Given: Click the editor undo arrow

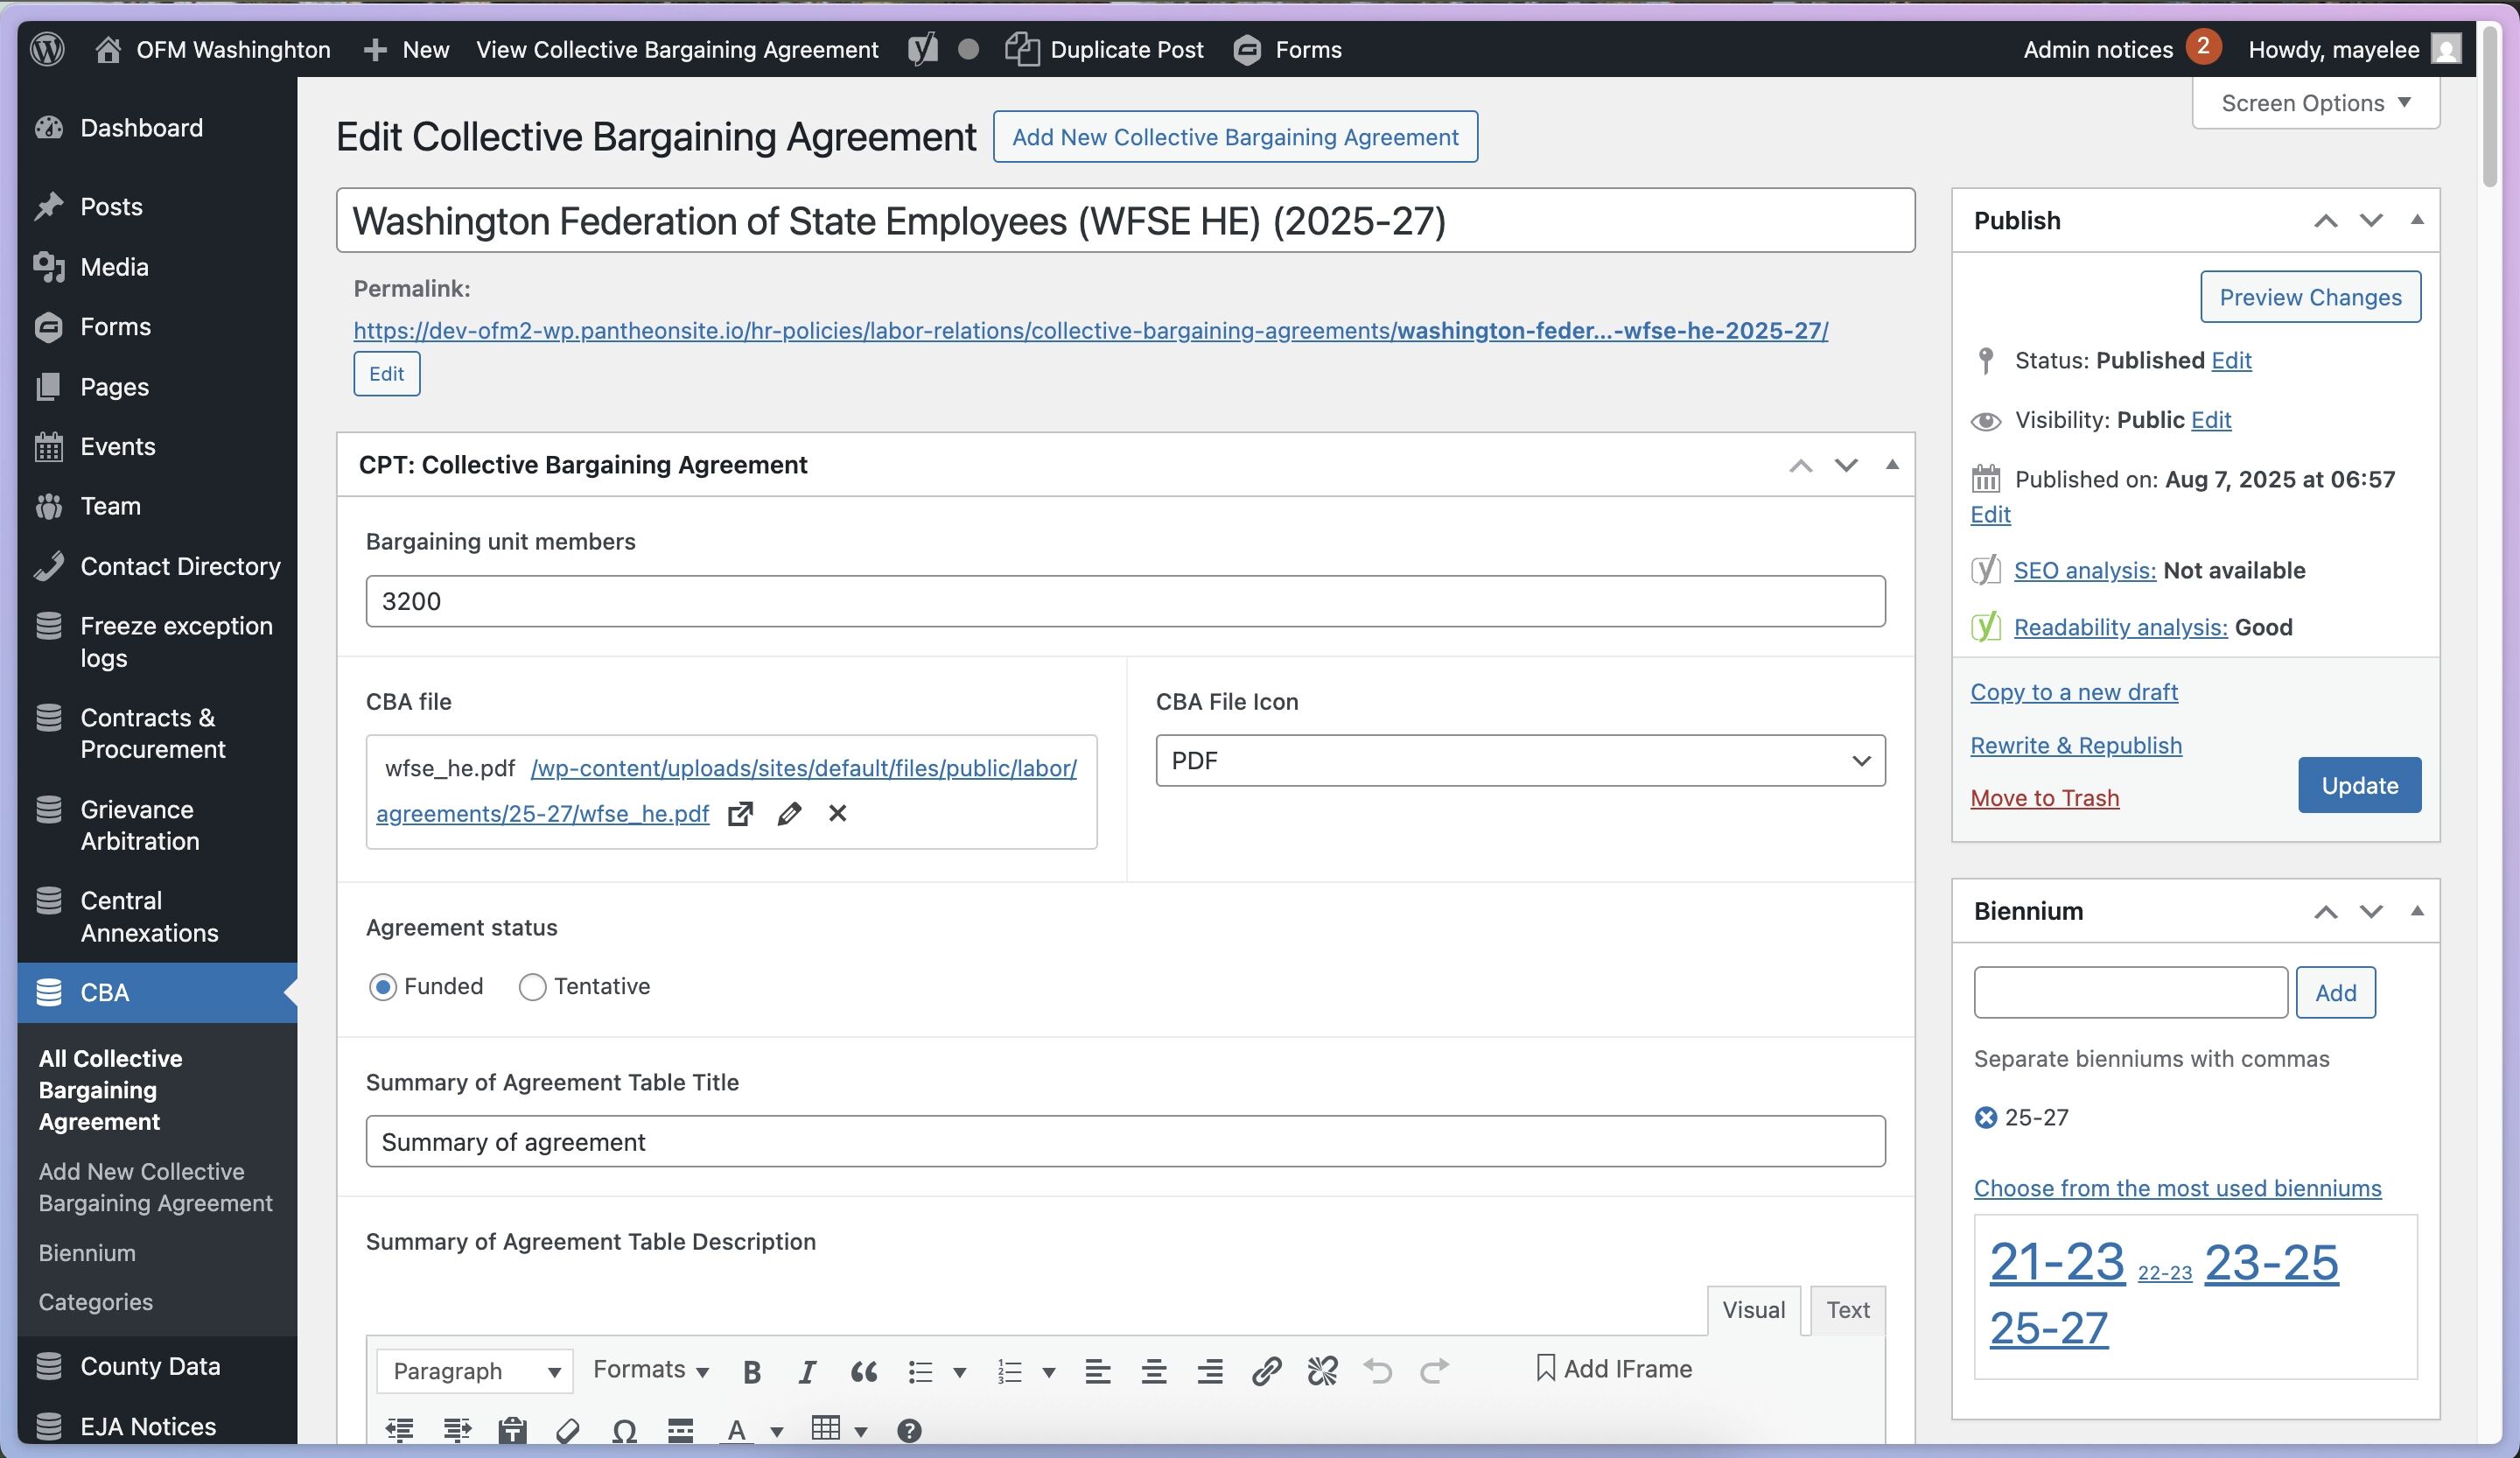Looking at the screenshot, I should tap(1378, 1370).
